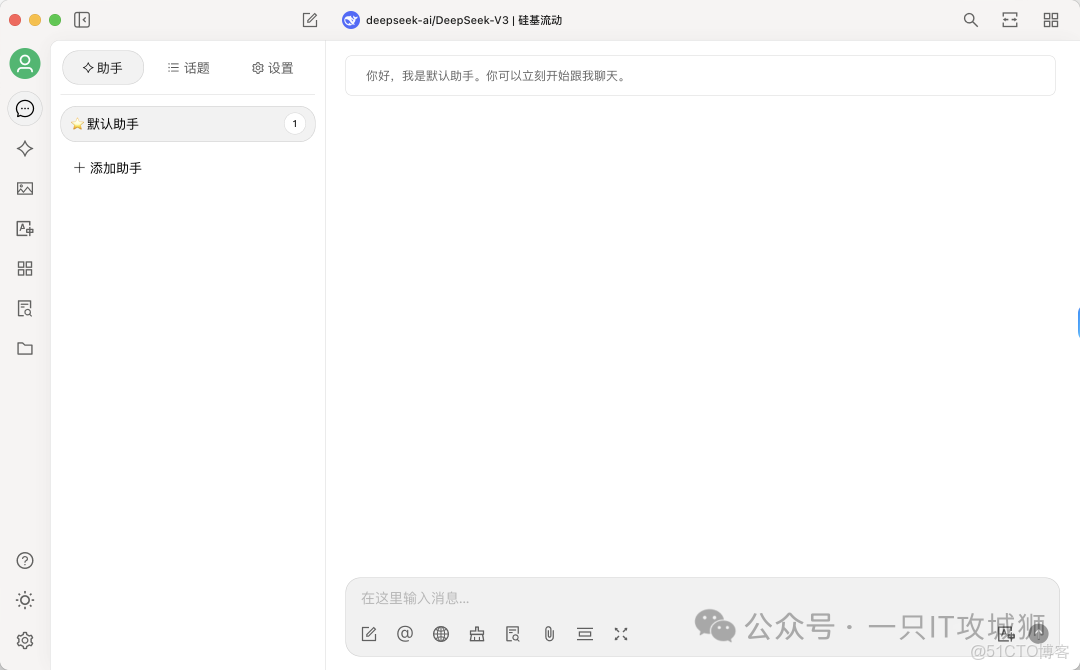This screenshot has width=1080, height=670.
Task: Select the agents sparkle icon in sidebar
Action: pyautogui.click(x=24, y=148)
